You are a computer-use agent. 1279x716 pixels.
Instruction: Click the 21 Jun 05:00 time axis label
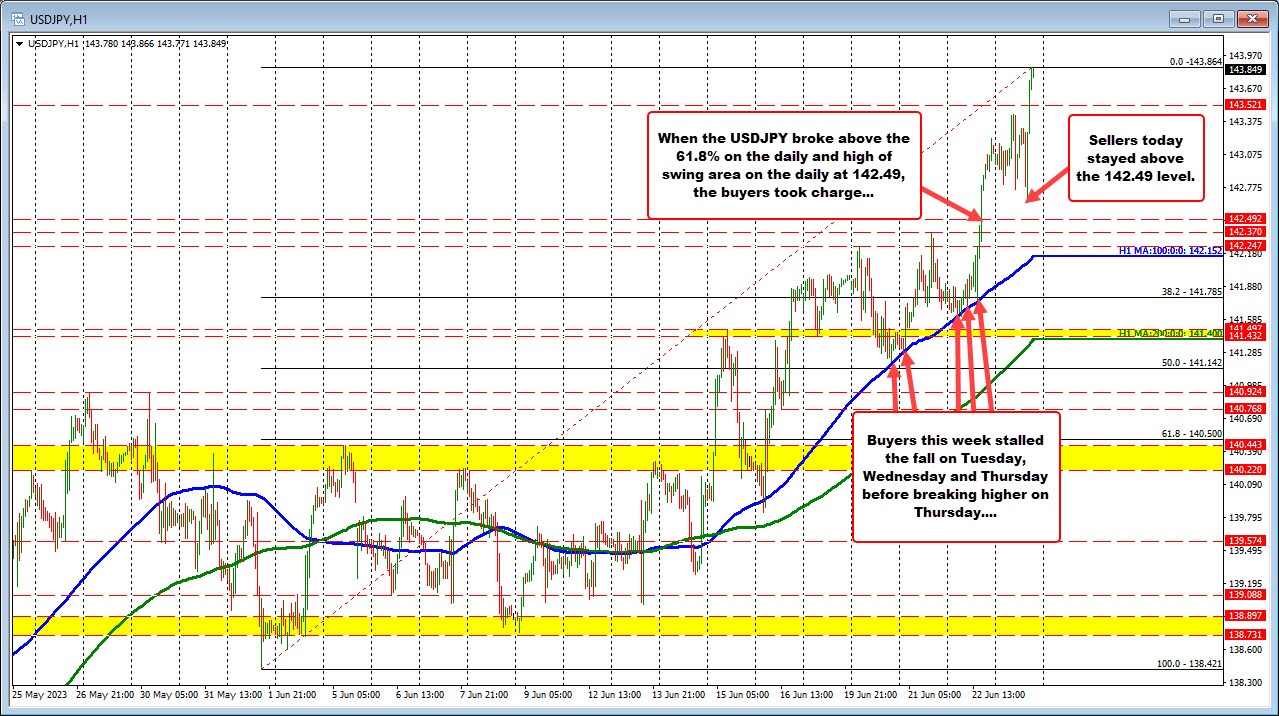(x=935, y=693)
